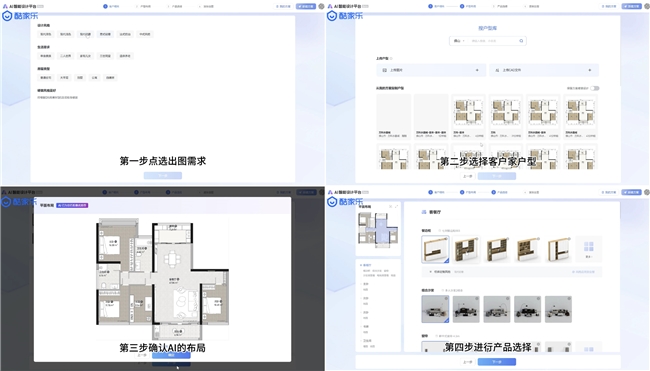The height and width of the screenshot is (371, 650).
Task: Choose the second wooden TV cabinet thumbnail
Action: point(466,249)
